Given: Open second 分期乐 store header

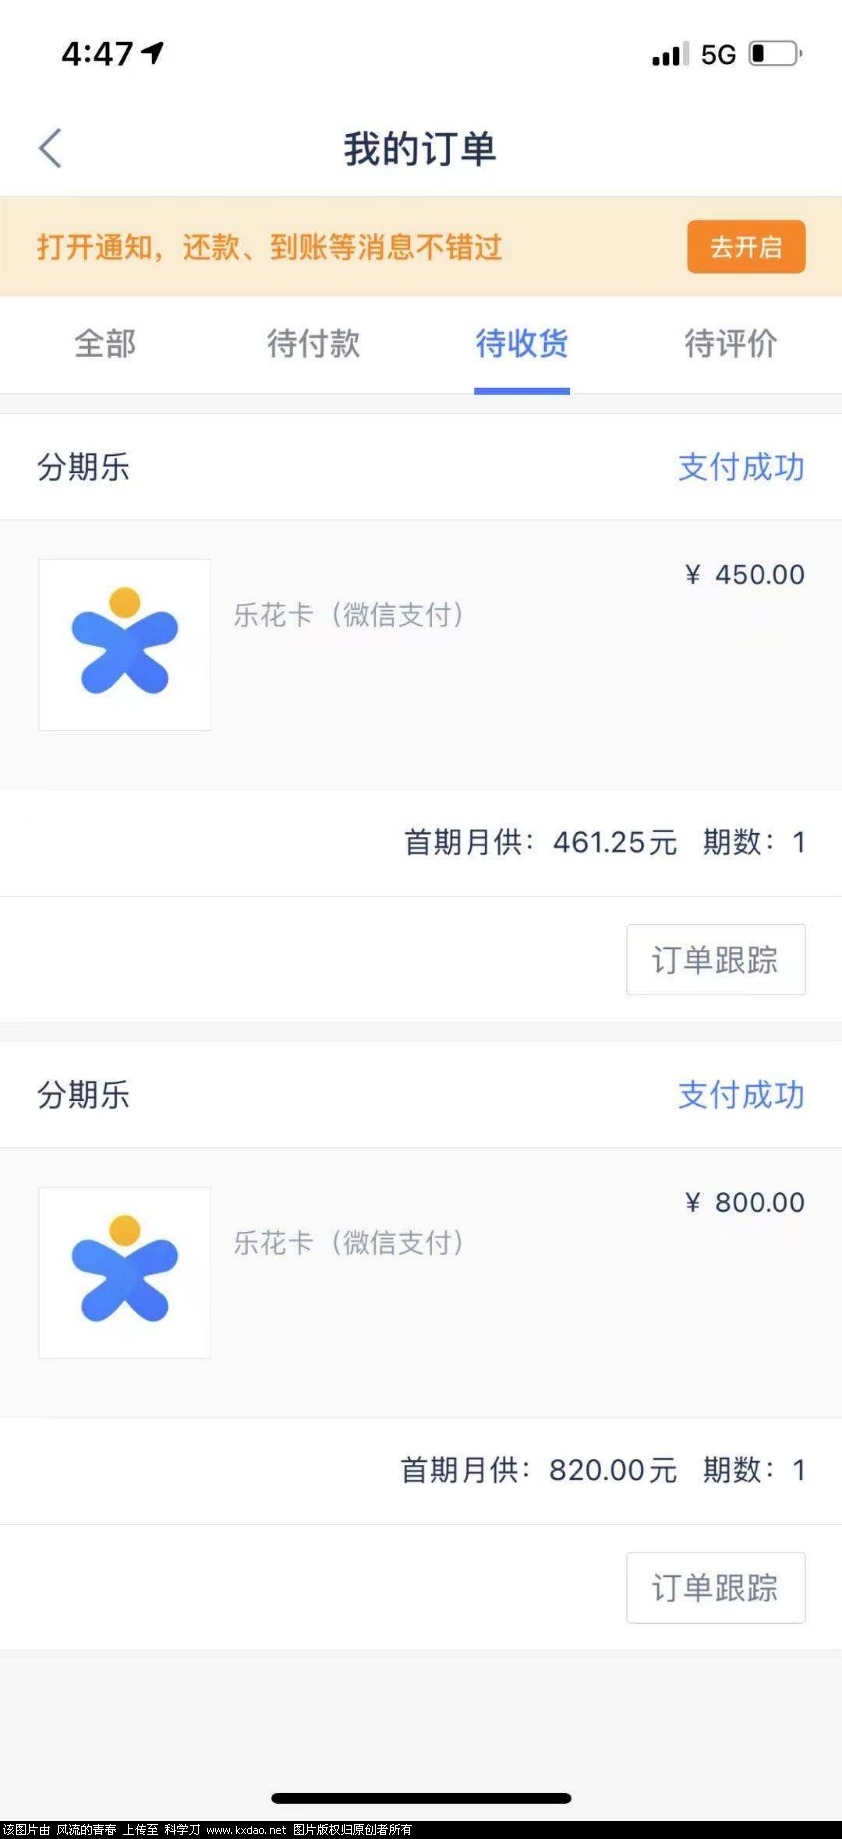Looking at the screenshot, I should click(x=83, y=1095).
